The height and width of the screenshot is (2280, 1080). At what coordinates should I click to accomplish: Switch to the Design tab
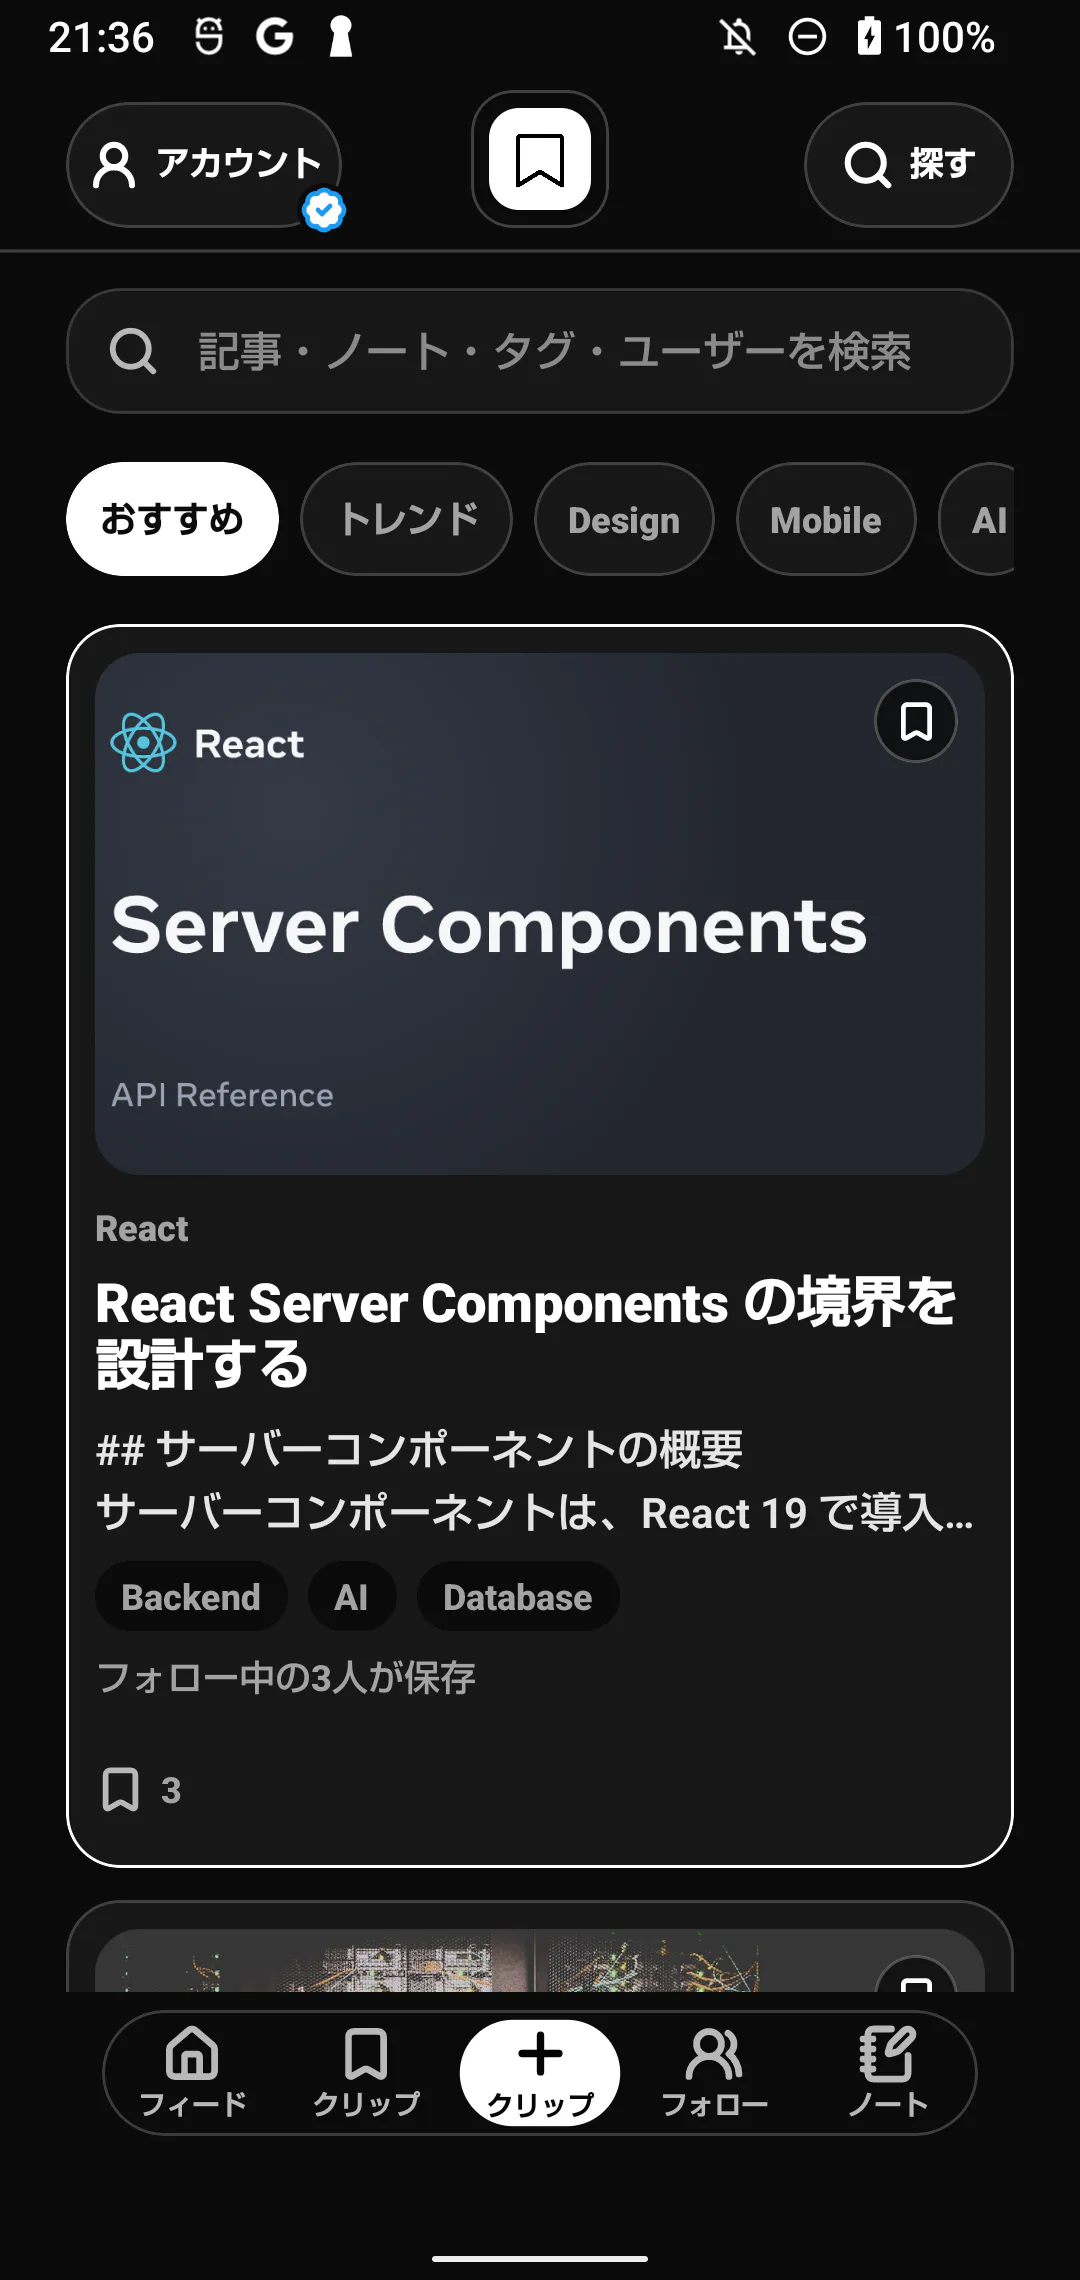[624, 519]
